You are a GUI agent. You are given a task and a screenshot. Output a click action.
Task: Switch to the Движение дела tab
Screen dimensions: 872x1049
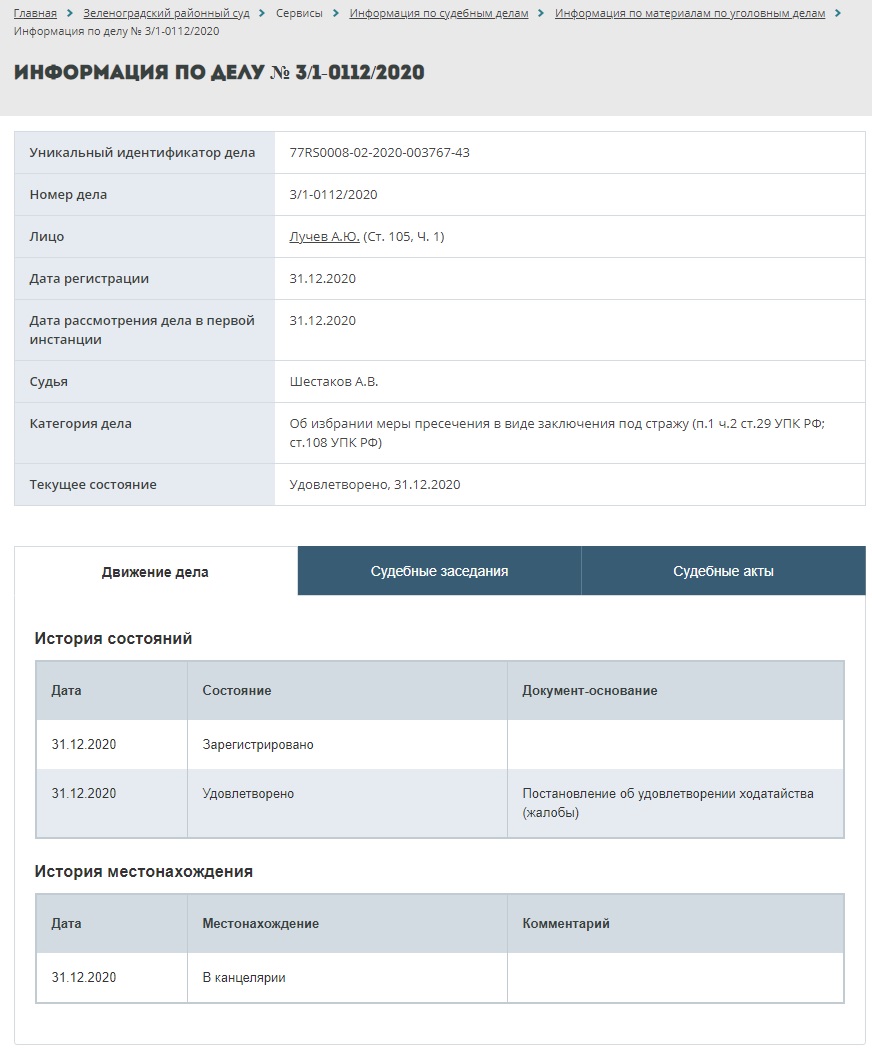coord(155,572)
